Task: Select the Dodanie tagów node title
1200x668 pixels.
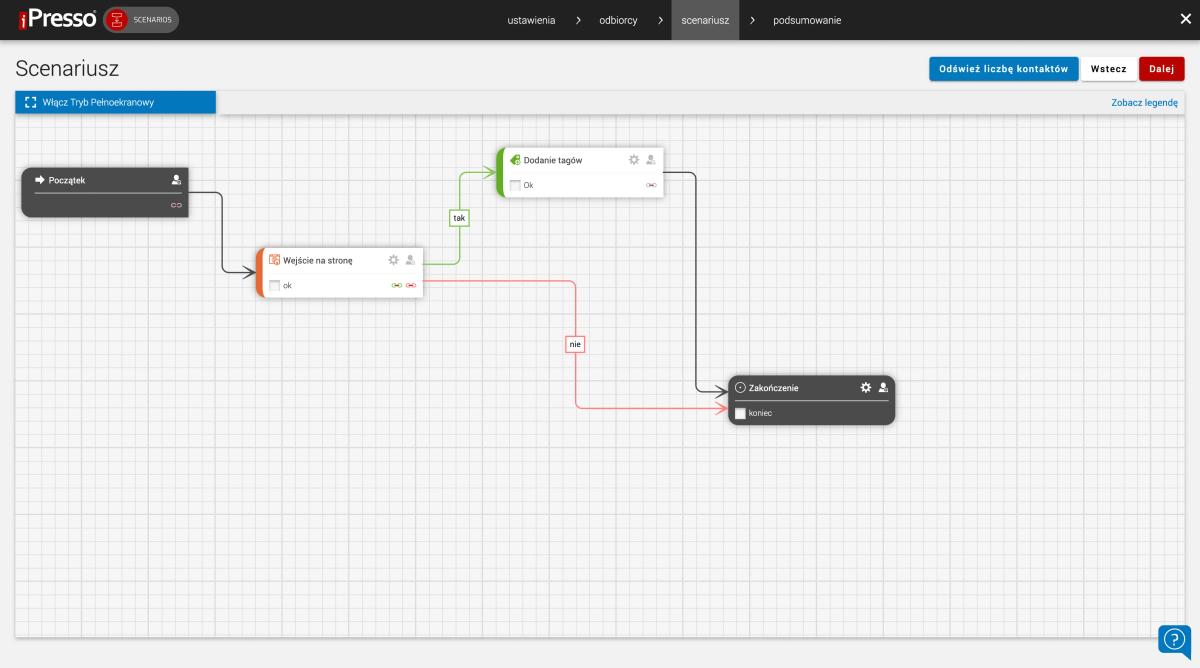Action: tap(553, 160)
